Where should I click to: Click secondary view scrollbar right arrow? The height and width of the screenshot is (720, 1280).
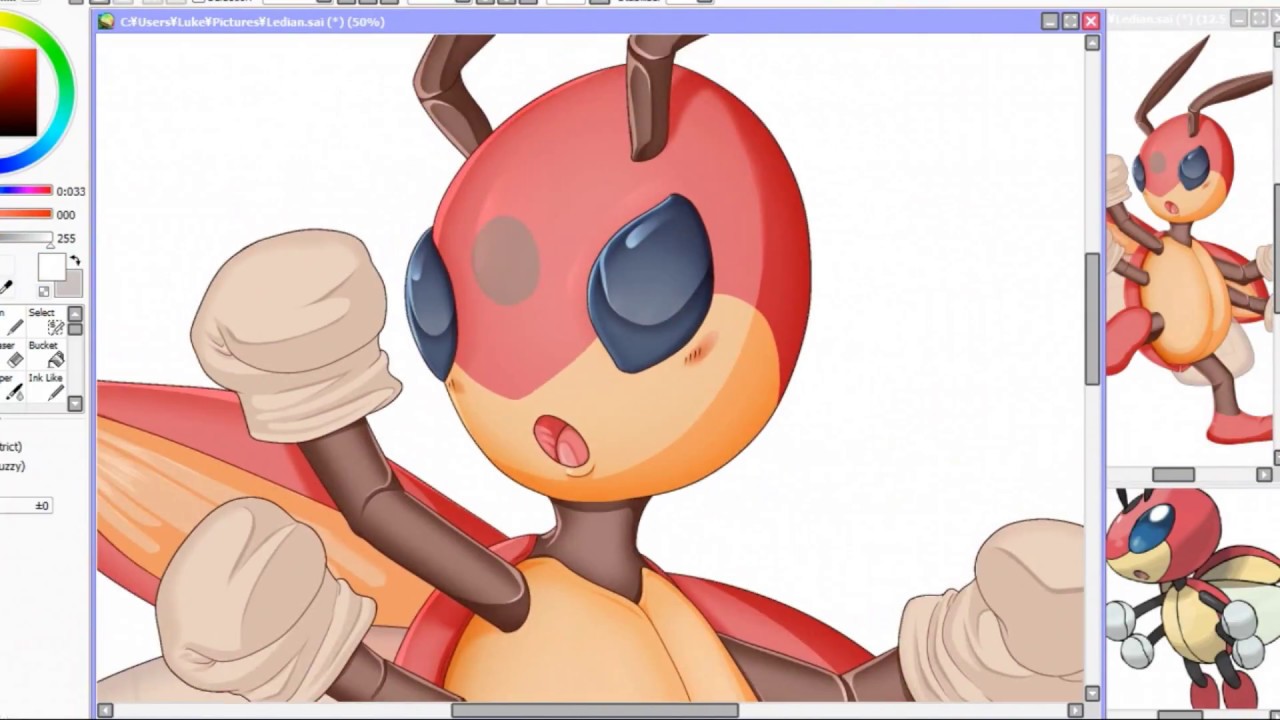point(1264,474)
